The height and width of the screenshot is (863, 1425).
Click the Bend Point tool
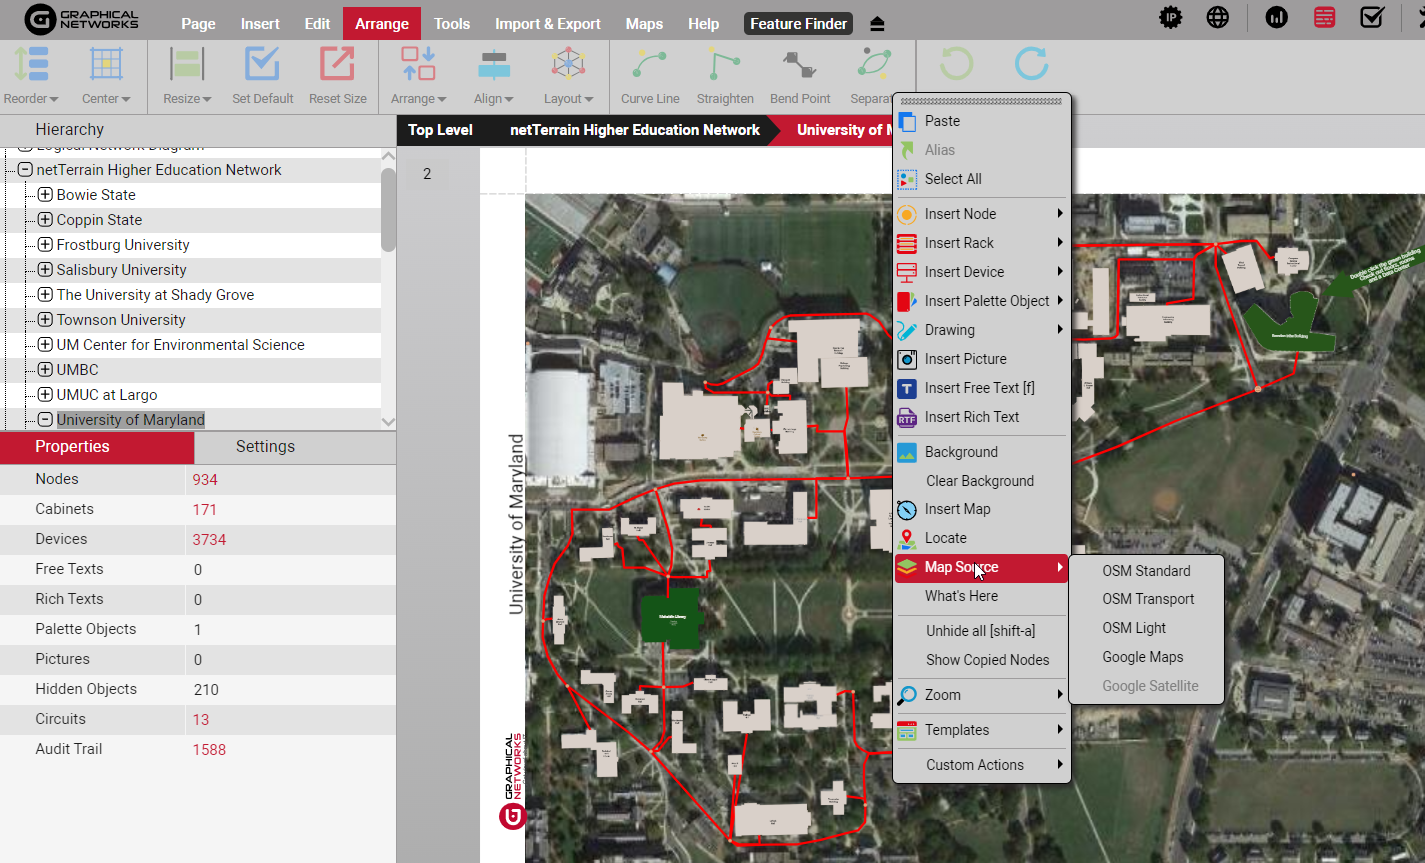800,66
